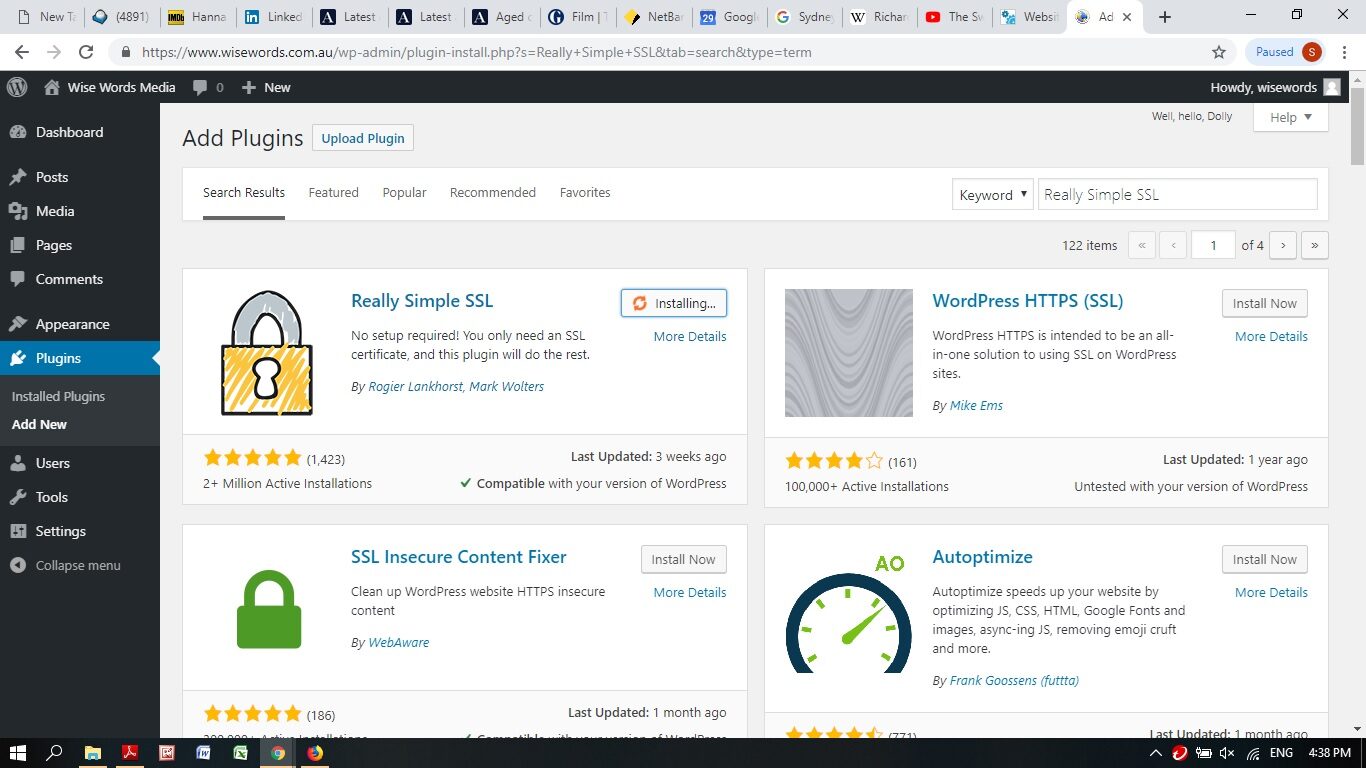Open a new browser tab
Image resolution: width=1366 pixels, height=768 pixels.
[x=1165, y=16]
